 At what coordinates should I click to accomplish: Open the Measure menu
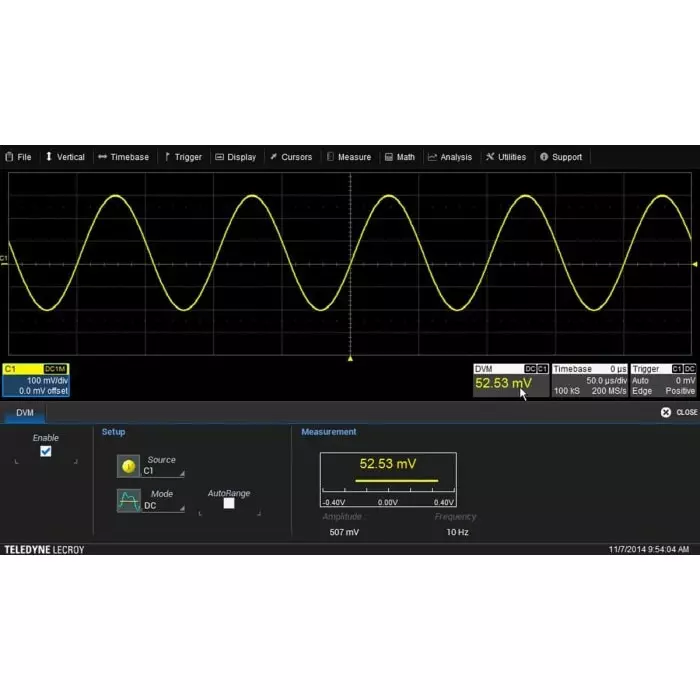click(349, 157)
